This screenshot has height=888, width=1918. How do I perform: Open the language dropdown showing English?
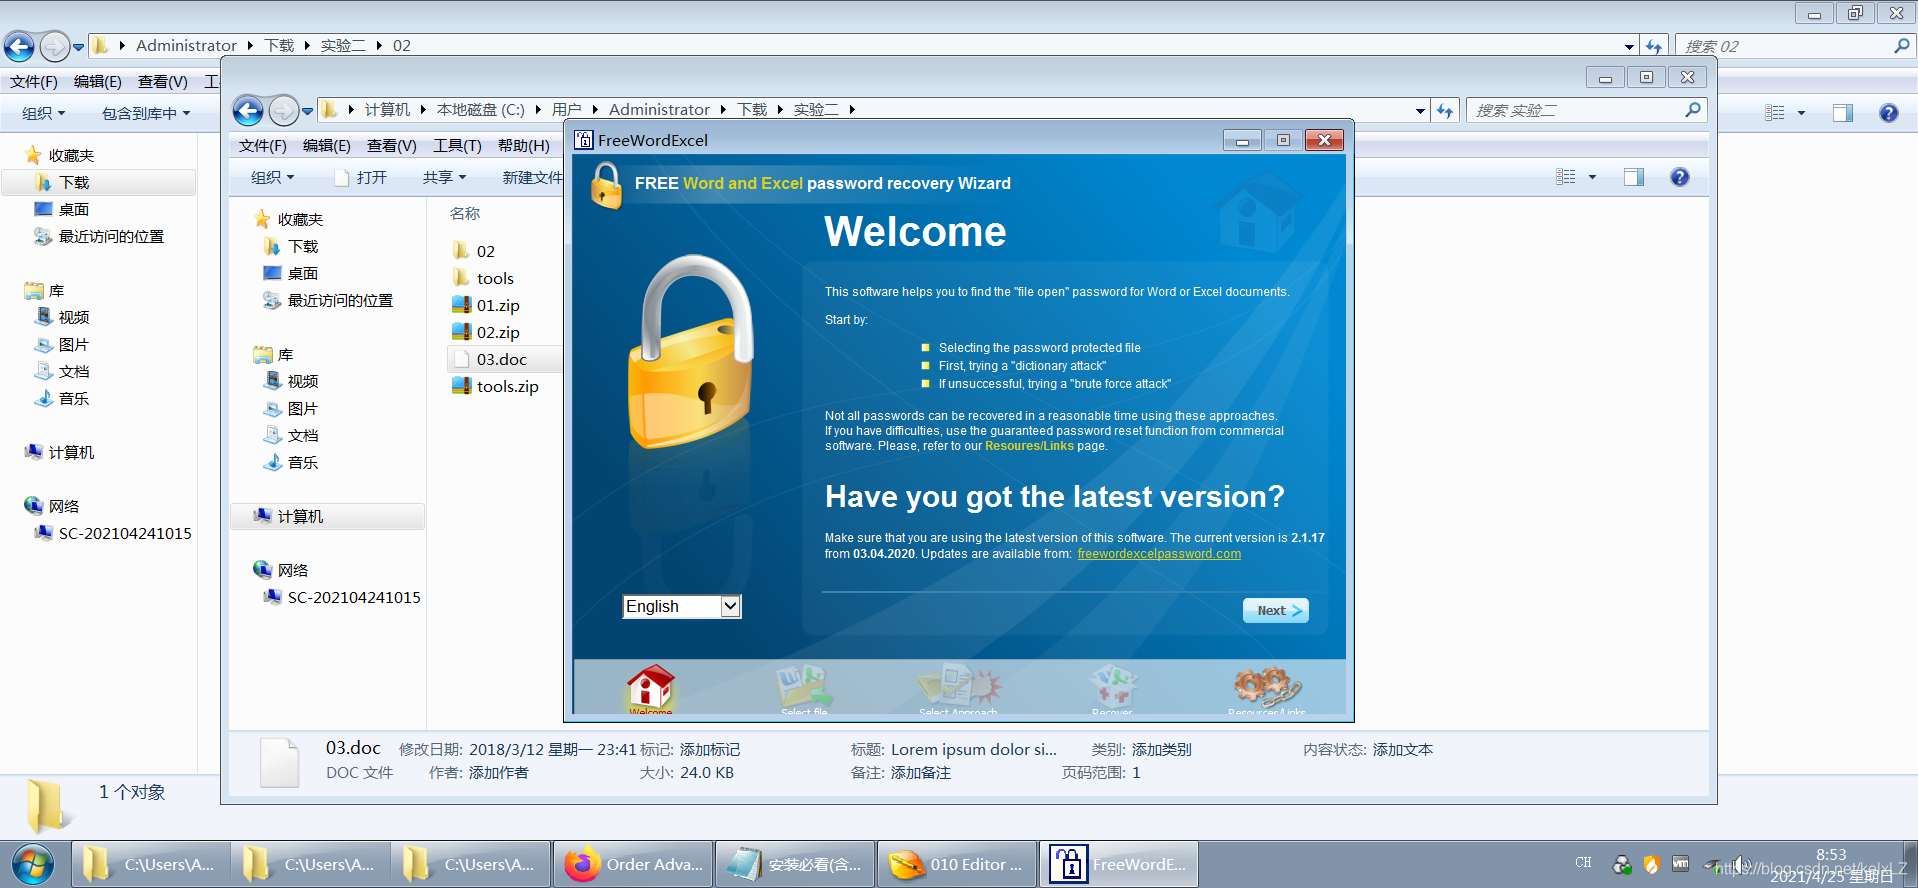[682, 606]
